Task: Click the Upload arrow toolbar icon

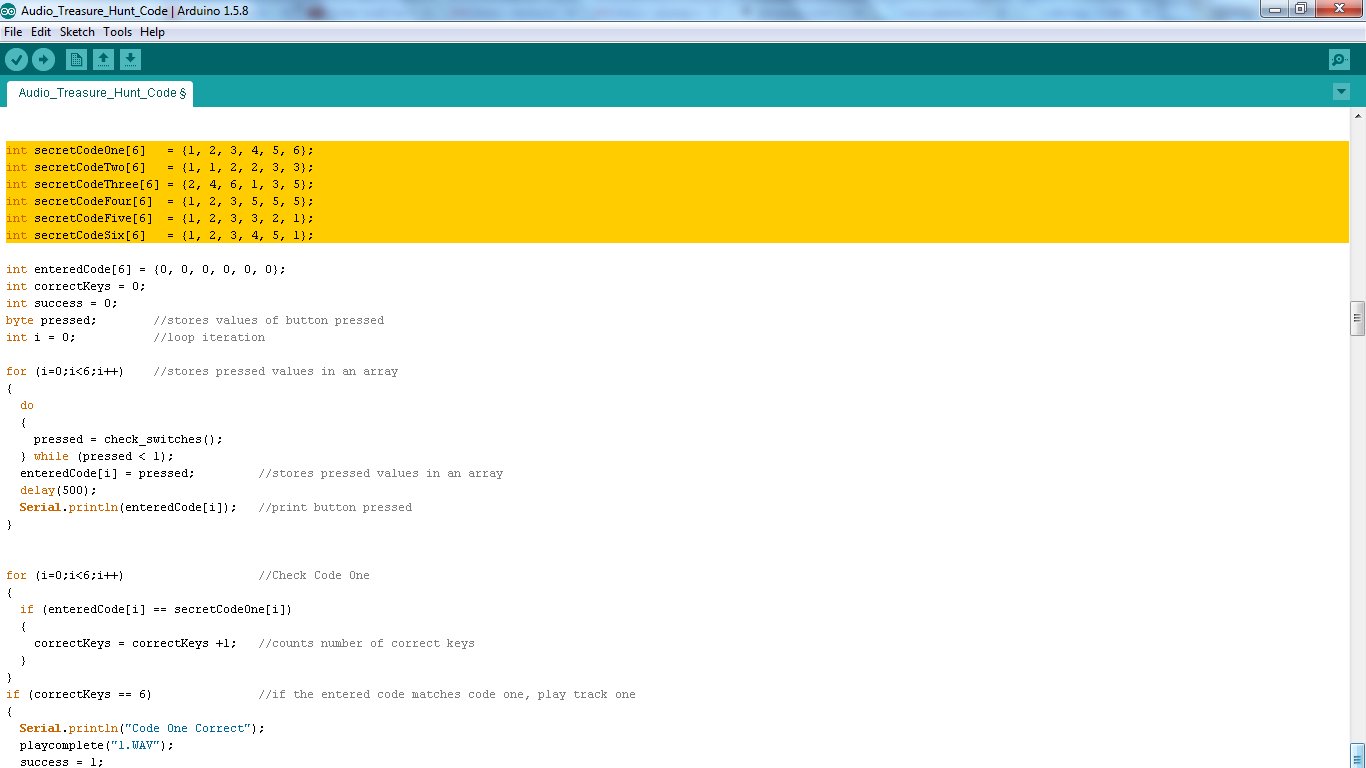Action: 43,60
